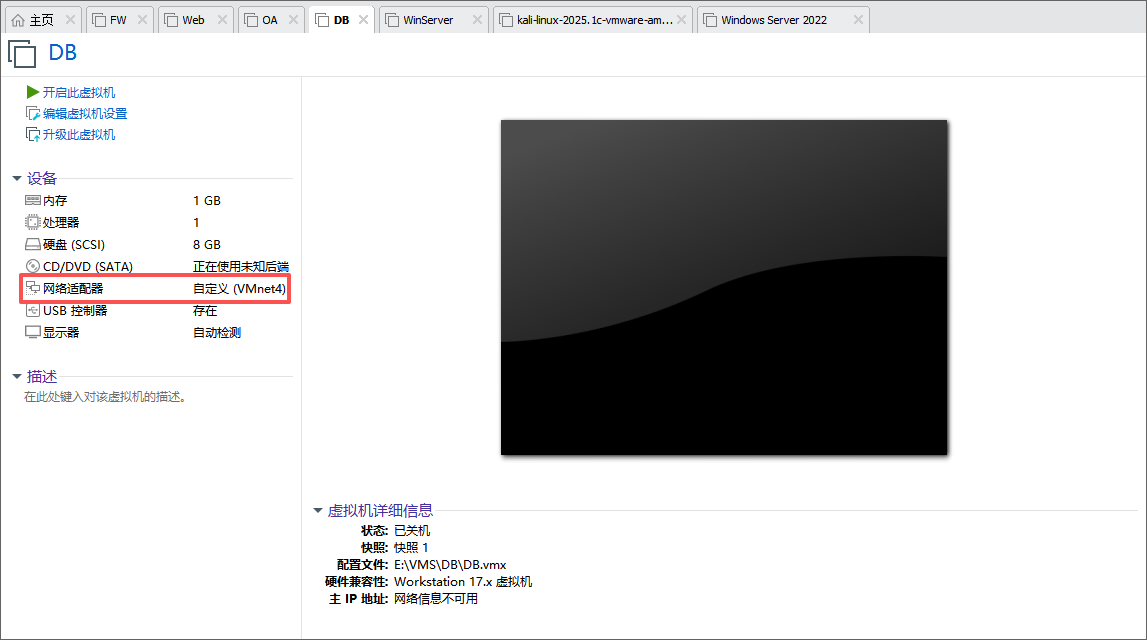Click the description field 在此处键入对该虚拟机的描述

(105, 396)
